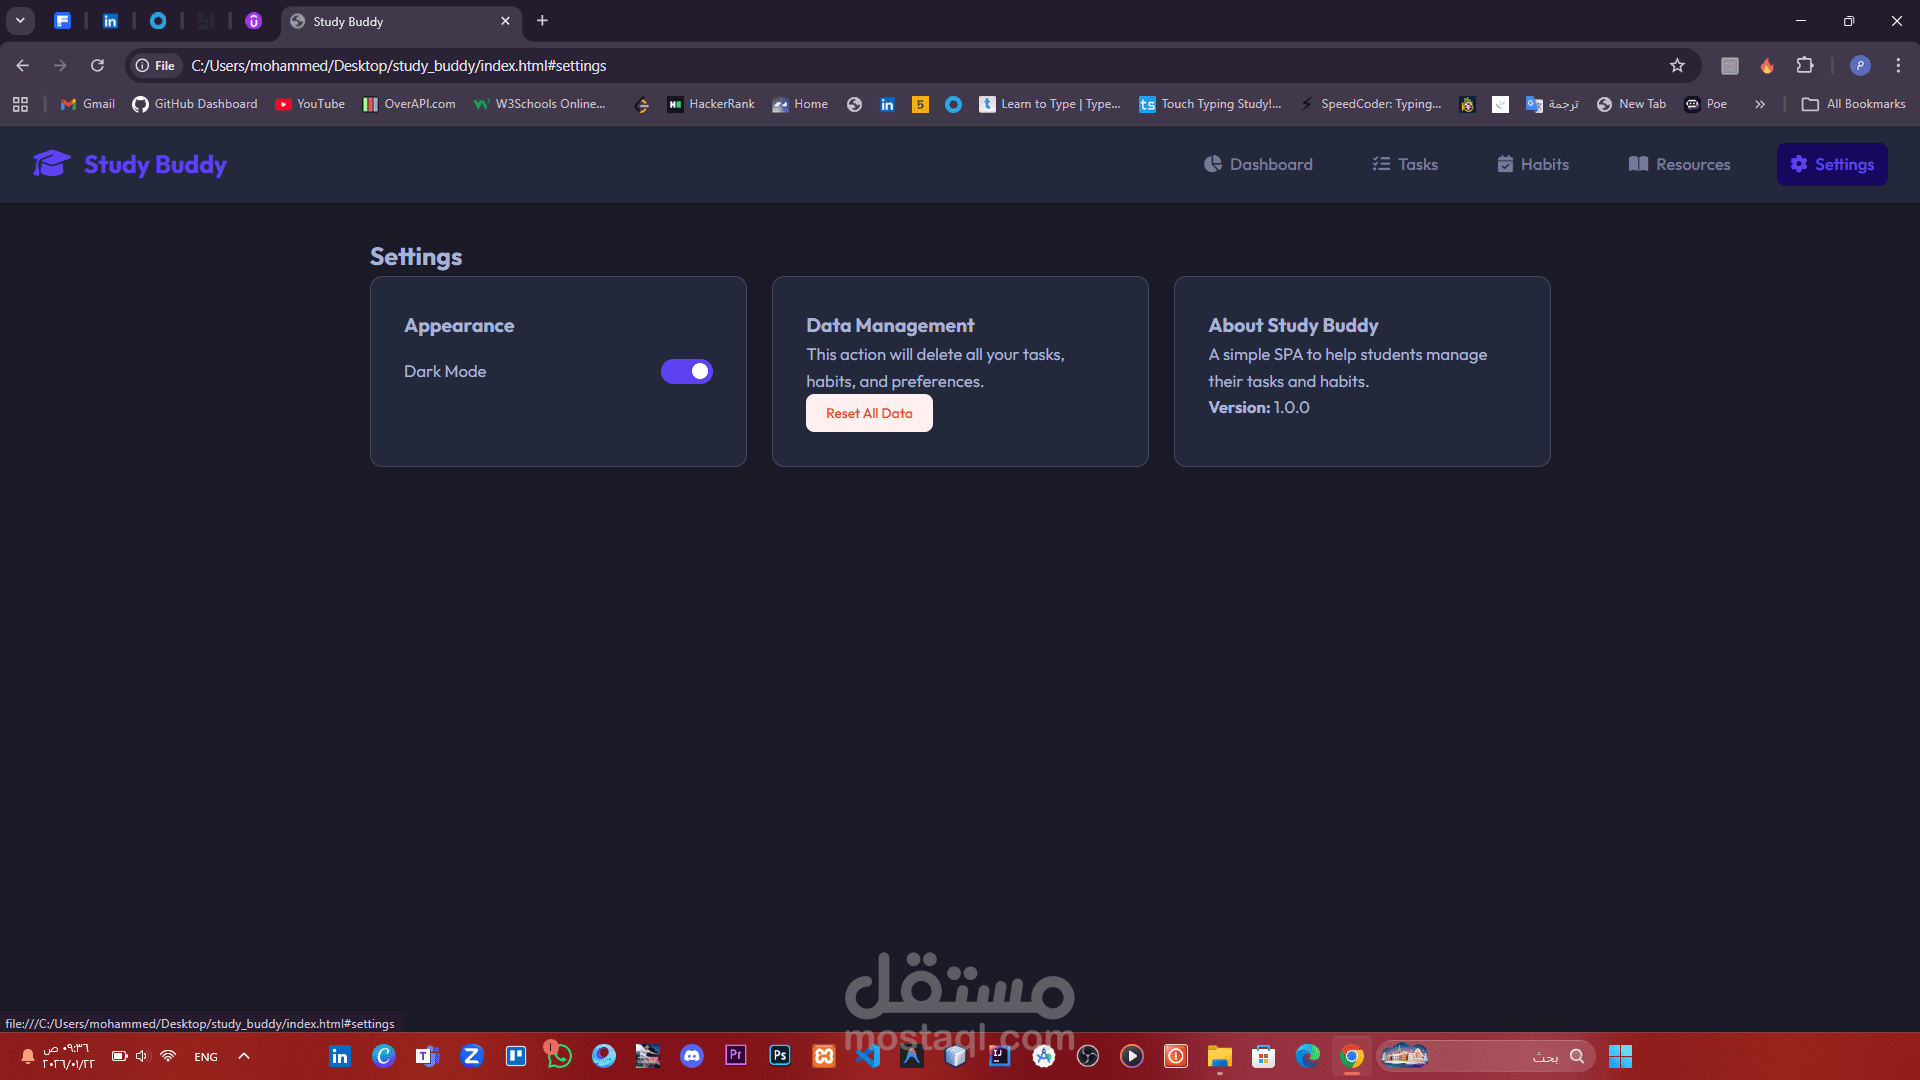The image size is (1920, 1080).
Task: Launch Discord from the taskbar
Action: pos(692,1056)
